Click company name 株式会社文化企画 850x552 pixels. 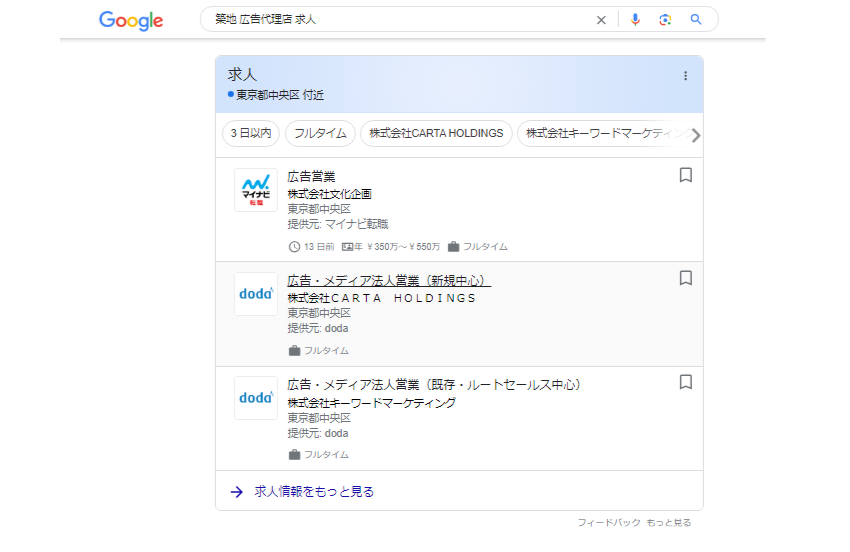point(330,194)
